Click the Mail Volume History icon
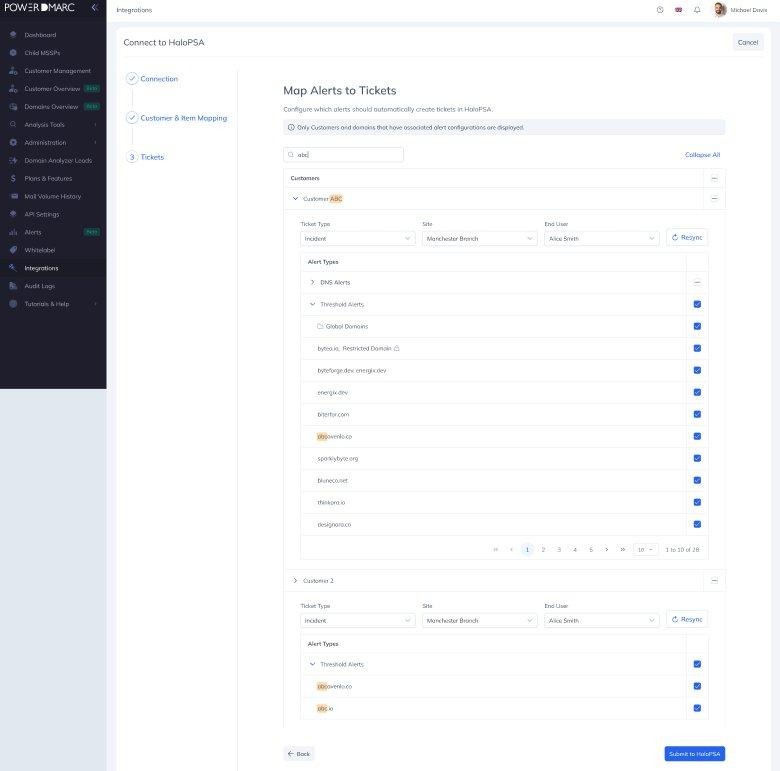Image resolution: width=780 pixels, height=771 pixels. coord(13,196)
